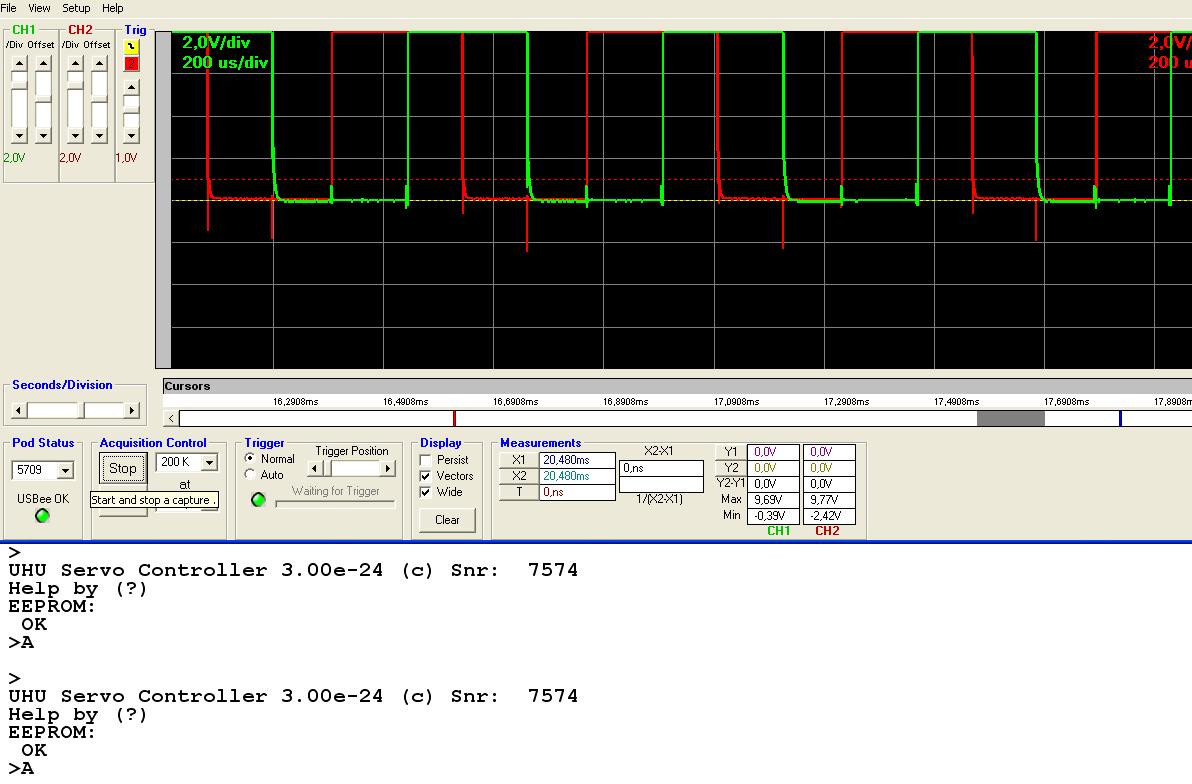Click the Seconds/Division slider thumb

83,411
